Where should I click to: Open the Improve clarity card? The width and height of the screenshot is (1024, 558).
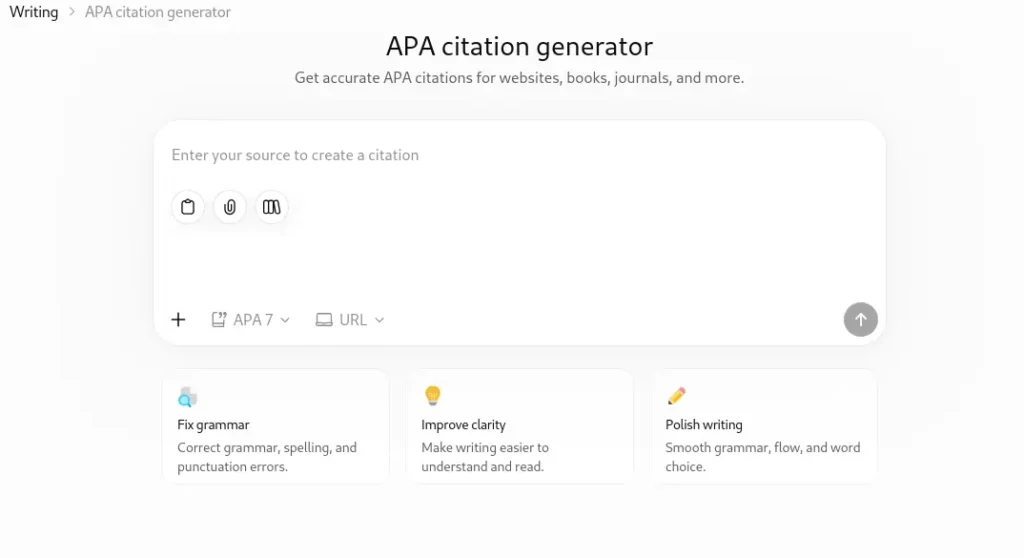(519, 427)
